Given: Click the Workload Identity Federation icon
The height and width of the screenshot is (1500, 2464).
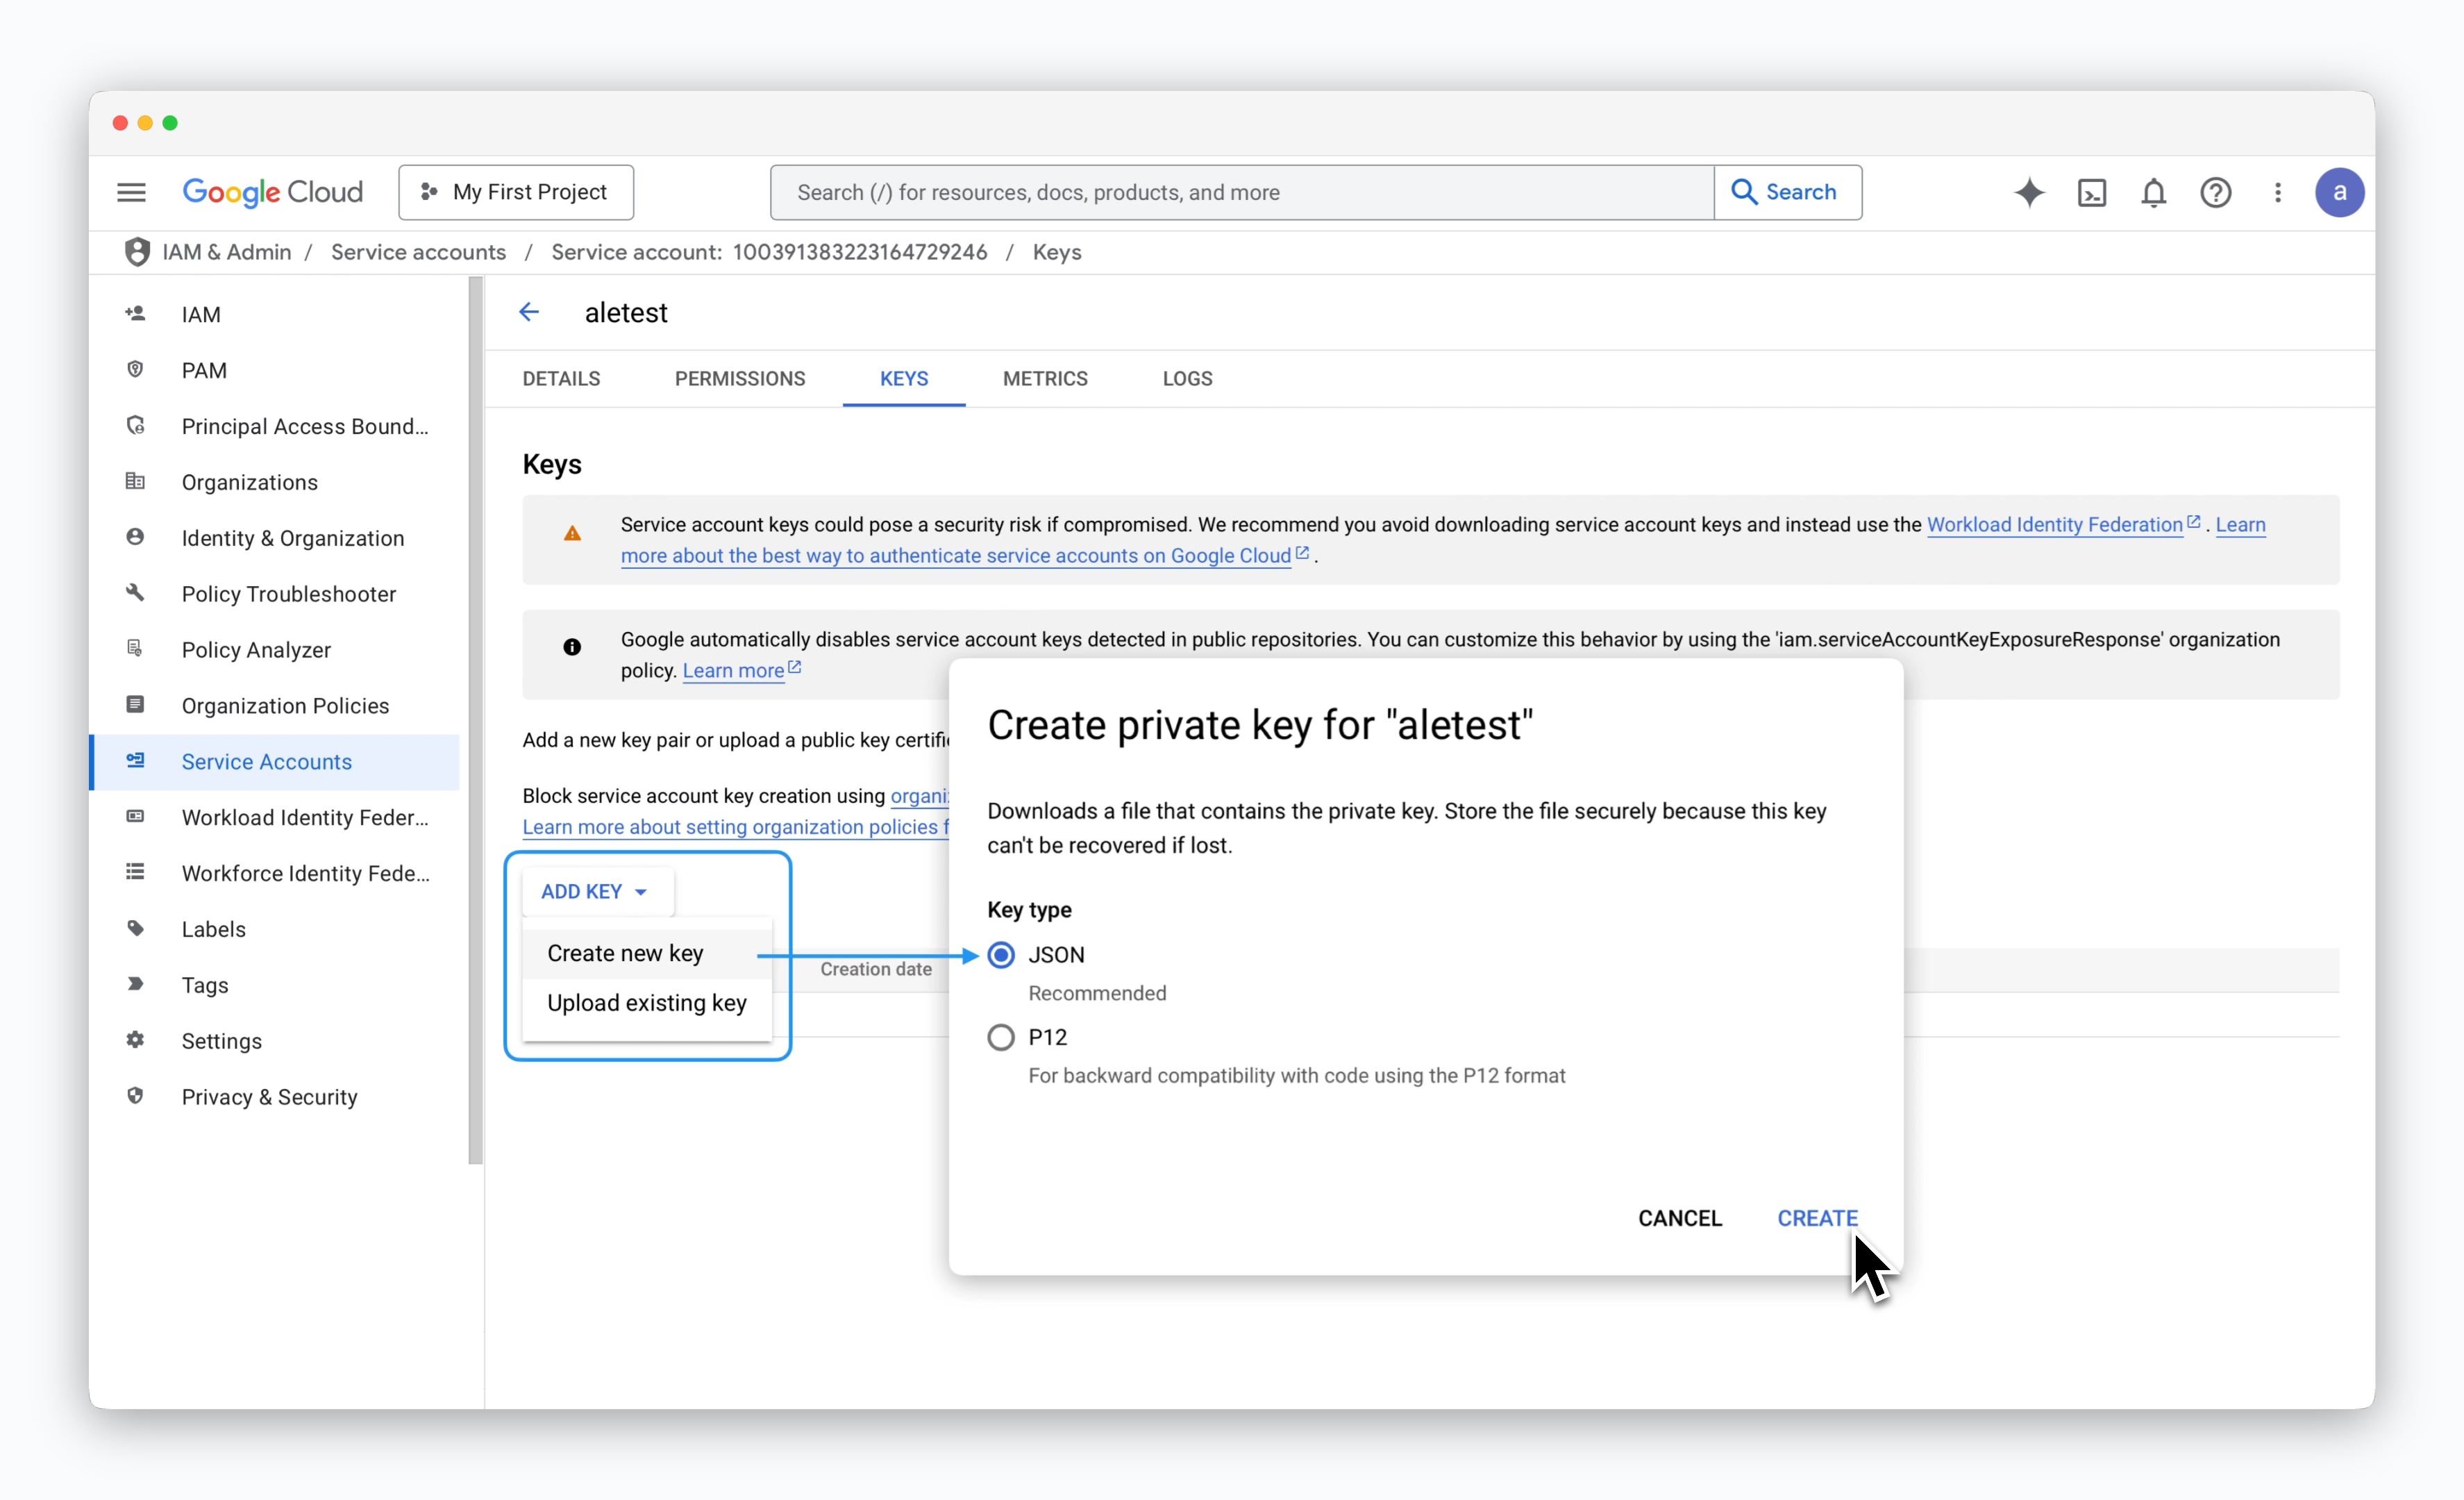Looking at the screenshot, I should point(135,817).
